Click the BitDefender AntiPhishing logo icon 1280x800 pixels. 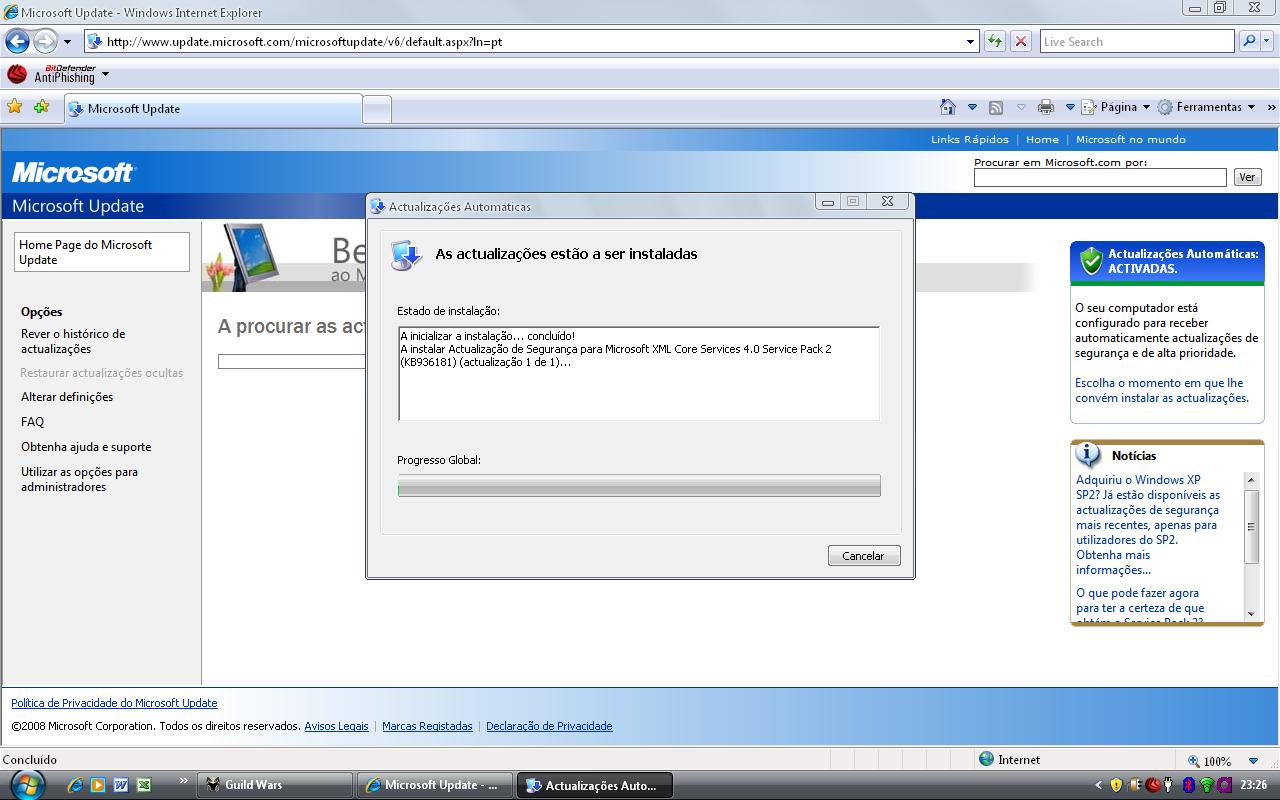click(17, 74)
